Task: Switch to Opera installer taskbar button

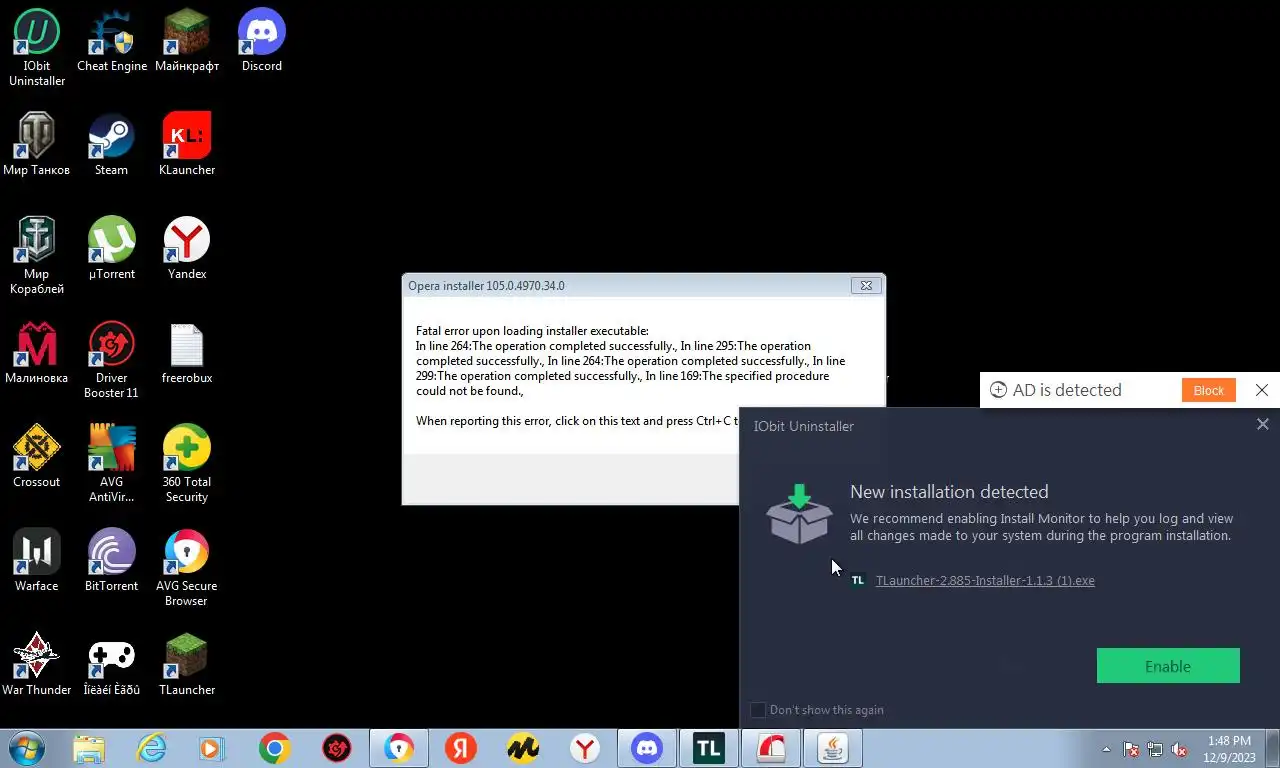Action: click(771, 748)
